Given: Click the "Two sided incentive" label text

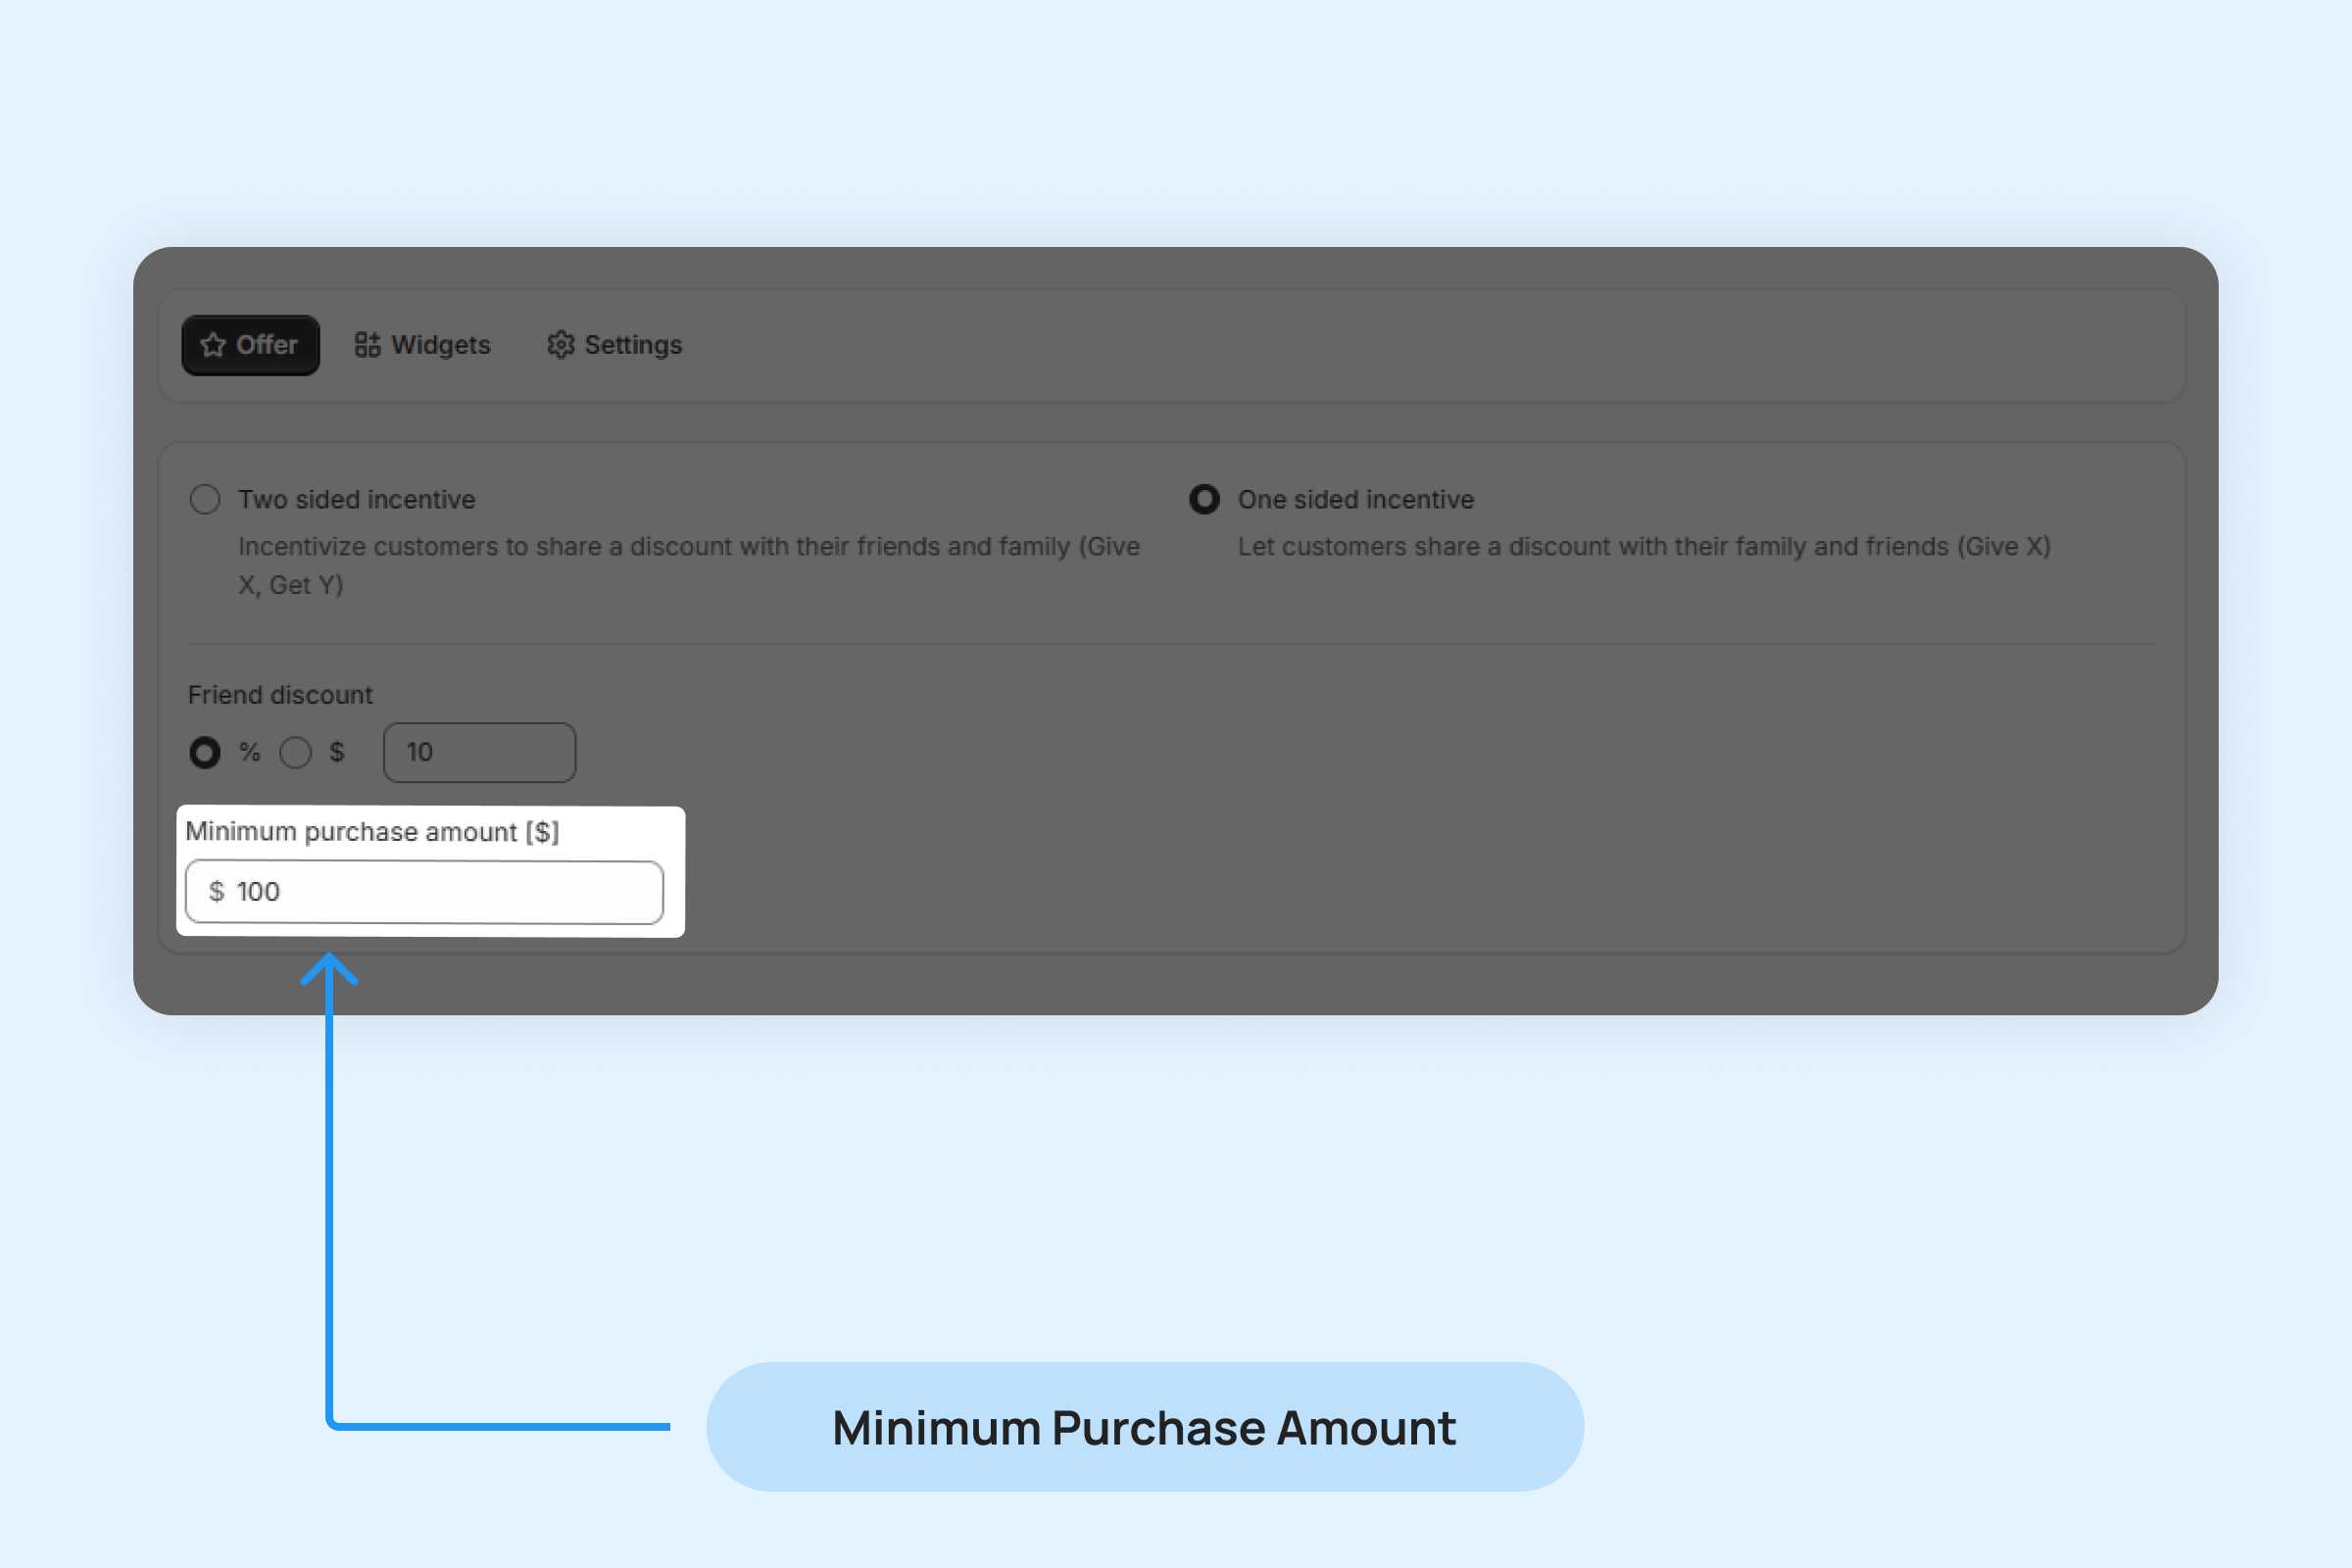Looking at the screenshot, I should (x=356, y=499).
